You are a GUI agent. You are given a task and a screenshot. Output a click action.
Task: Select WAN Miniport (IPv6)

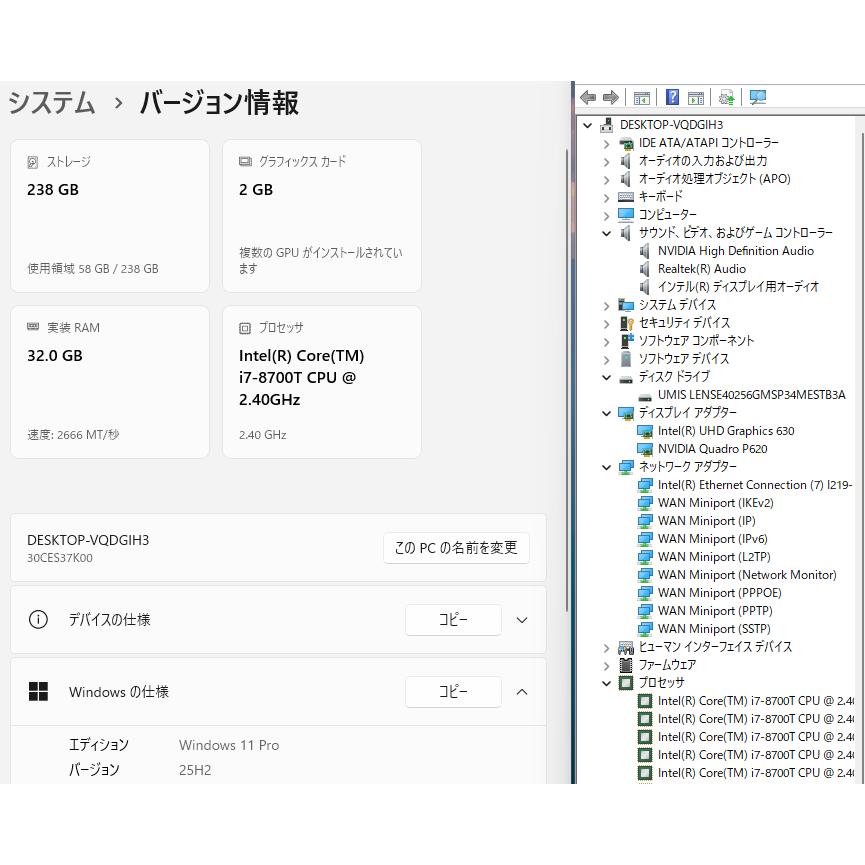point(712,539)
